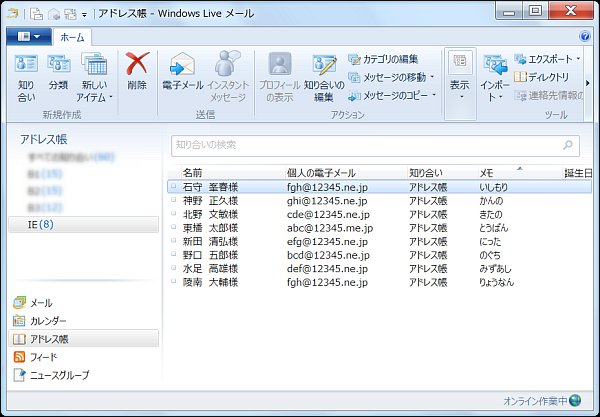Click the red 削除 delete icon

pos(137,64)
